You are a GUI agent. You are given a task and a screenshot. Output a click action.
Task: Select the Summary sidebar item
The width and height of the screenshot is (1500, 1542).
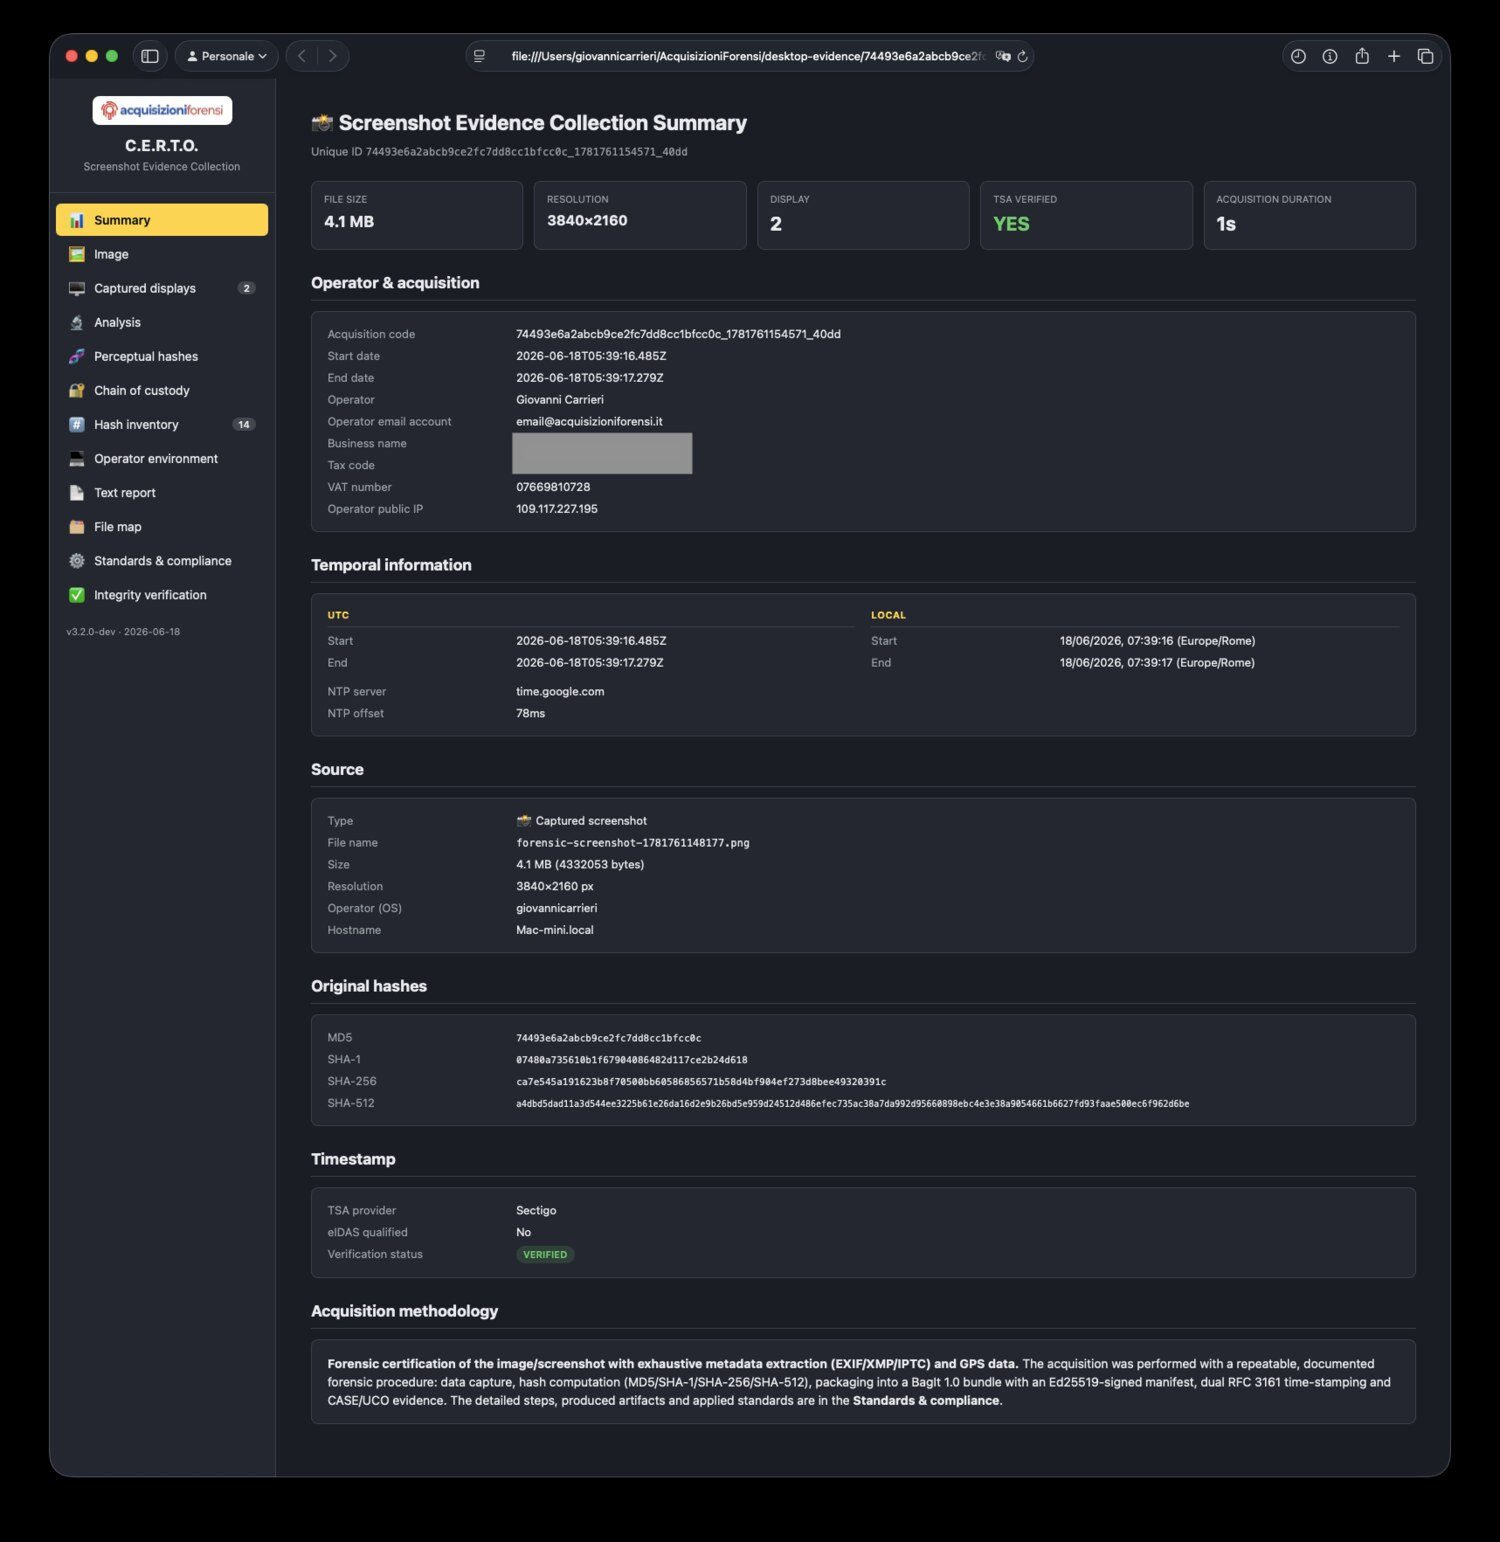point(162,220)
